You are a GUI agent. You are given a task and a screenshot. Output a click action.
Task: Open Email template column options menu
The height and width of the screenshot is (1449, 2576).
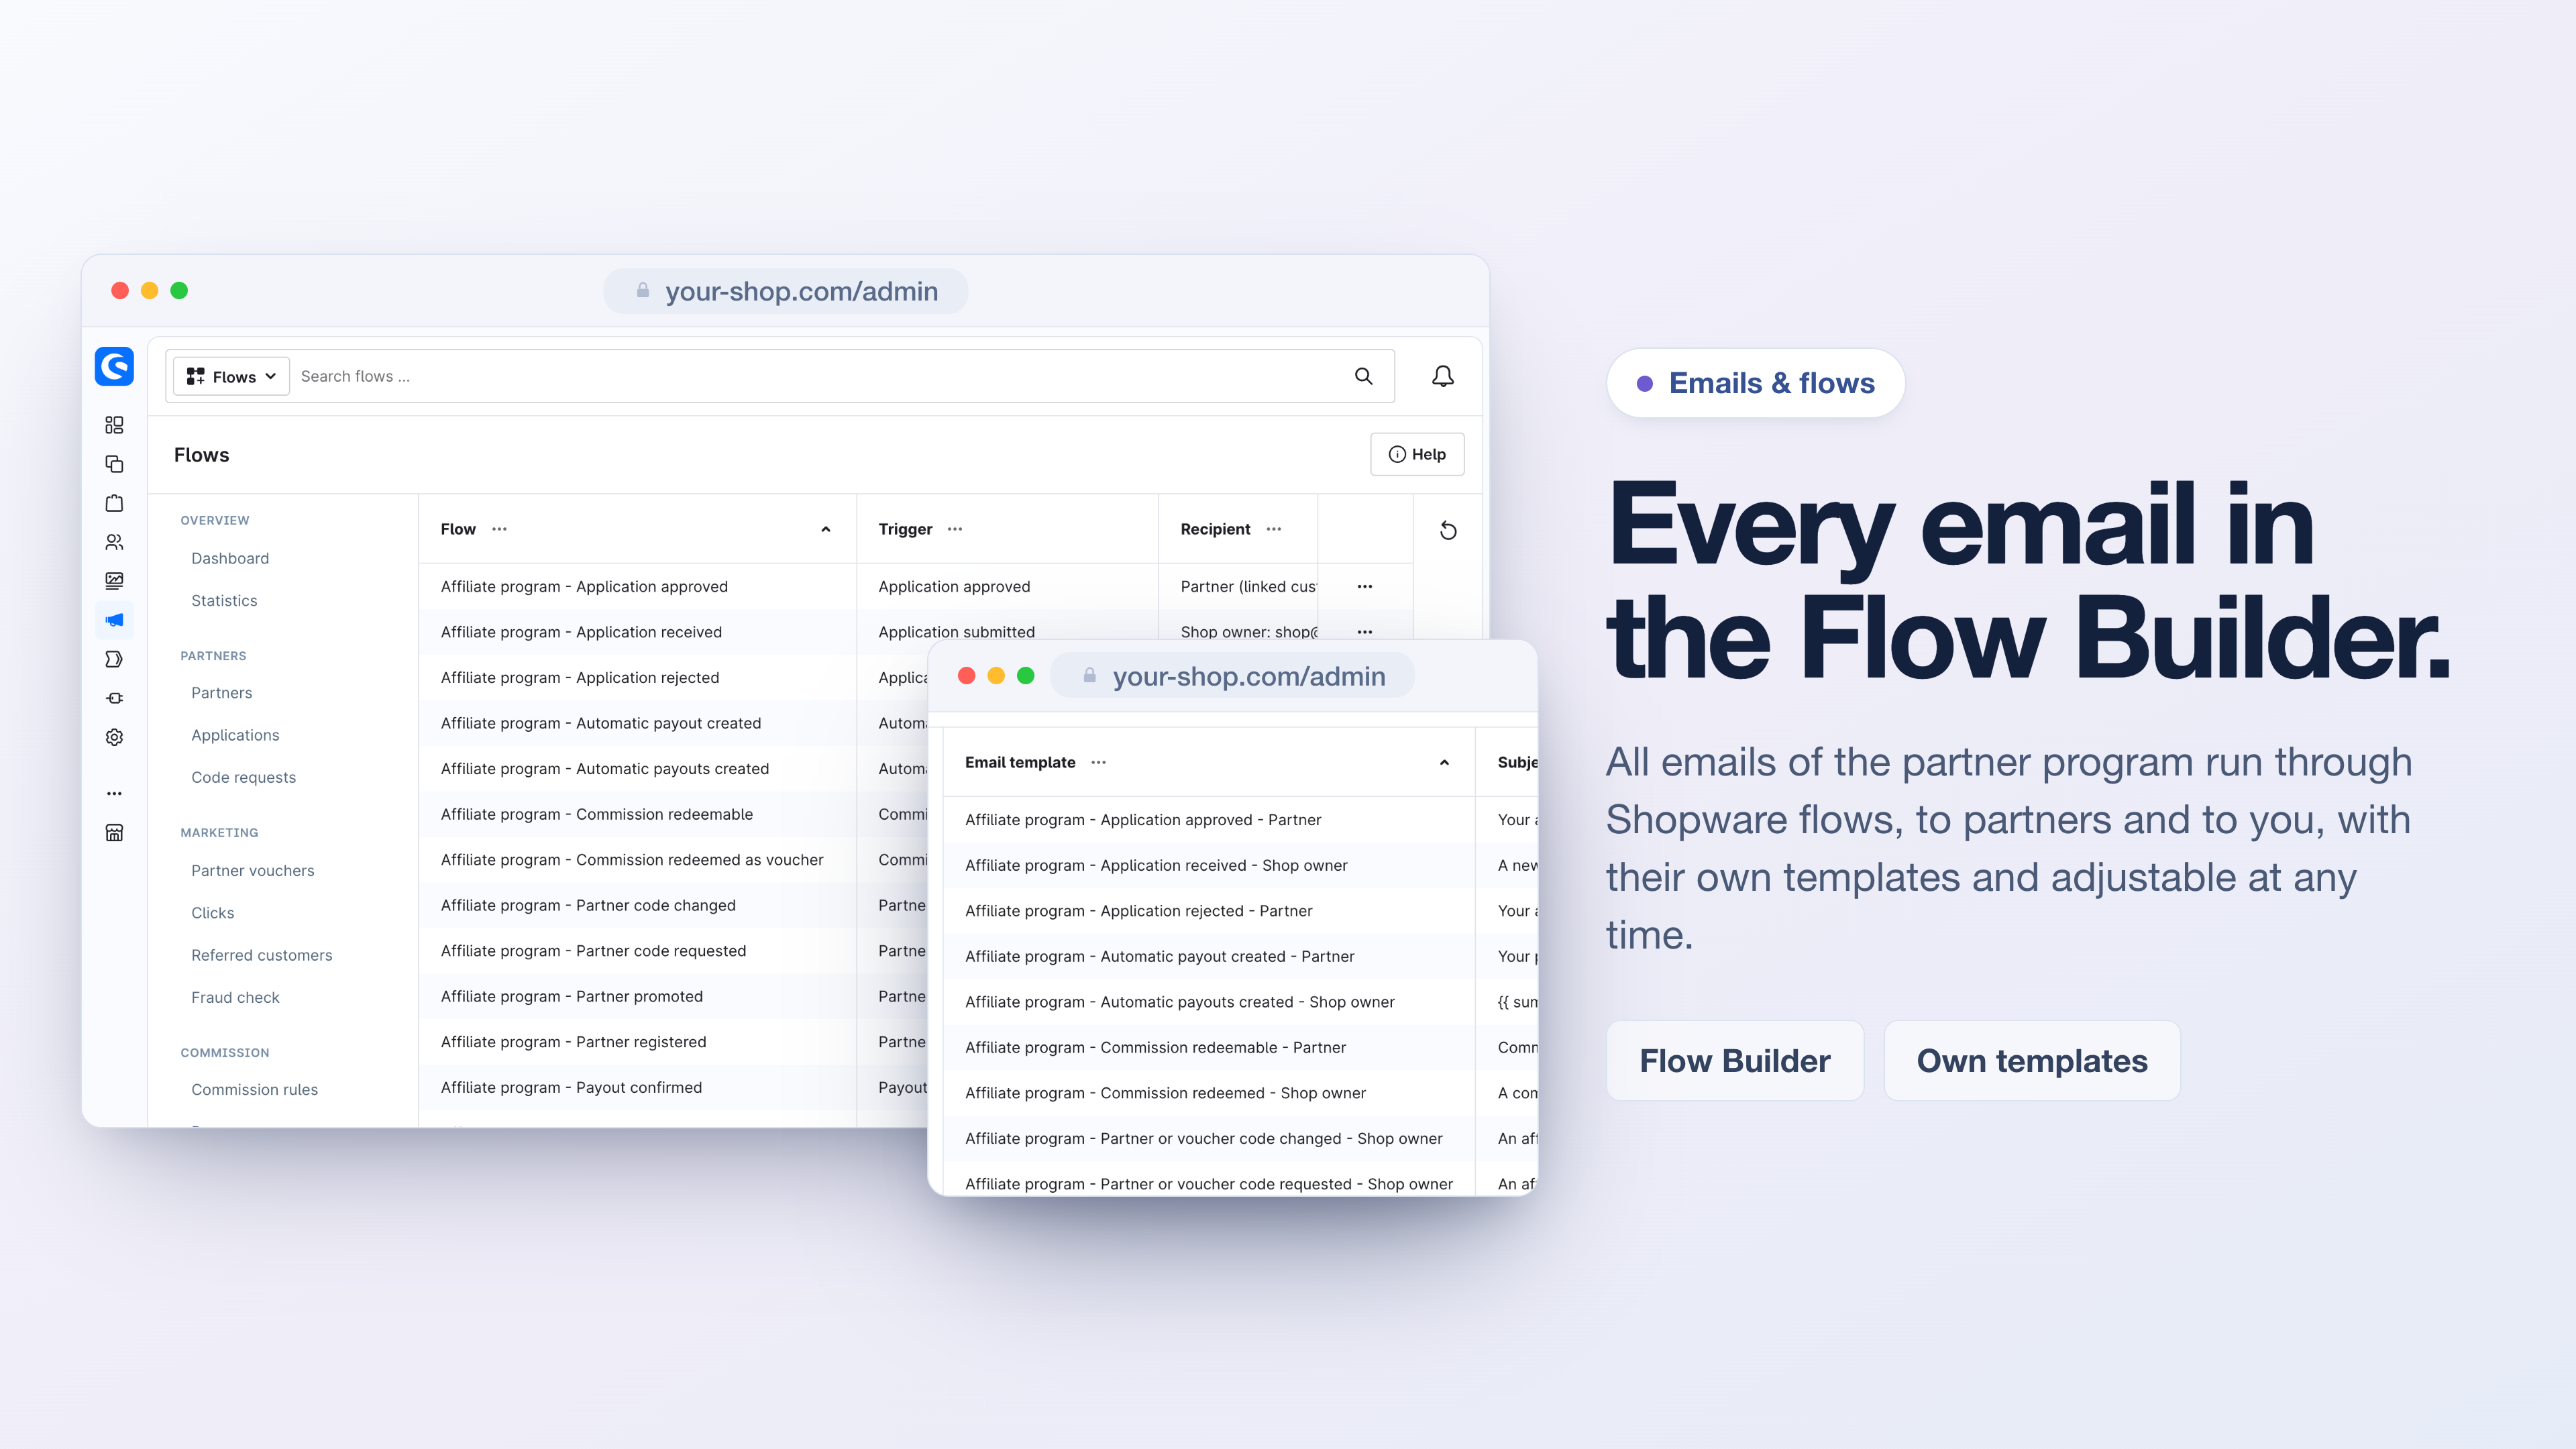click(1098, 762)
